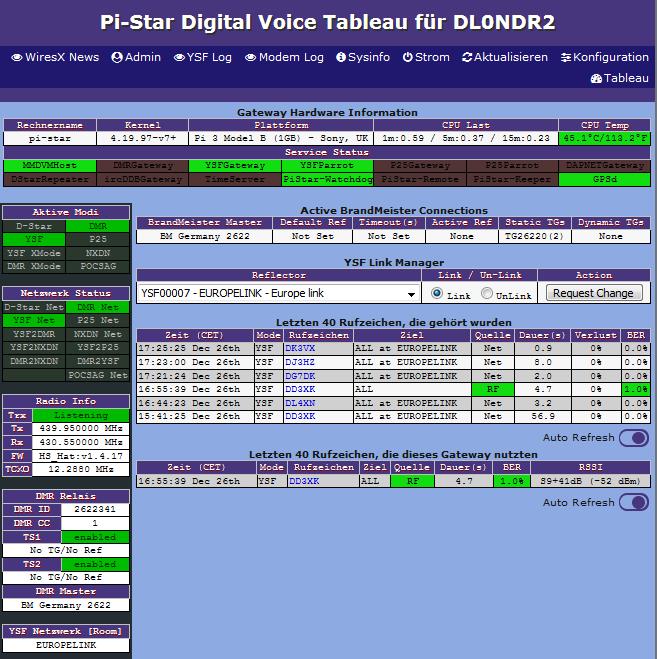Click the DMR ID value 2622341

(95, 509)
